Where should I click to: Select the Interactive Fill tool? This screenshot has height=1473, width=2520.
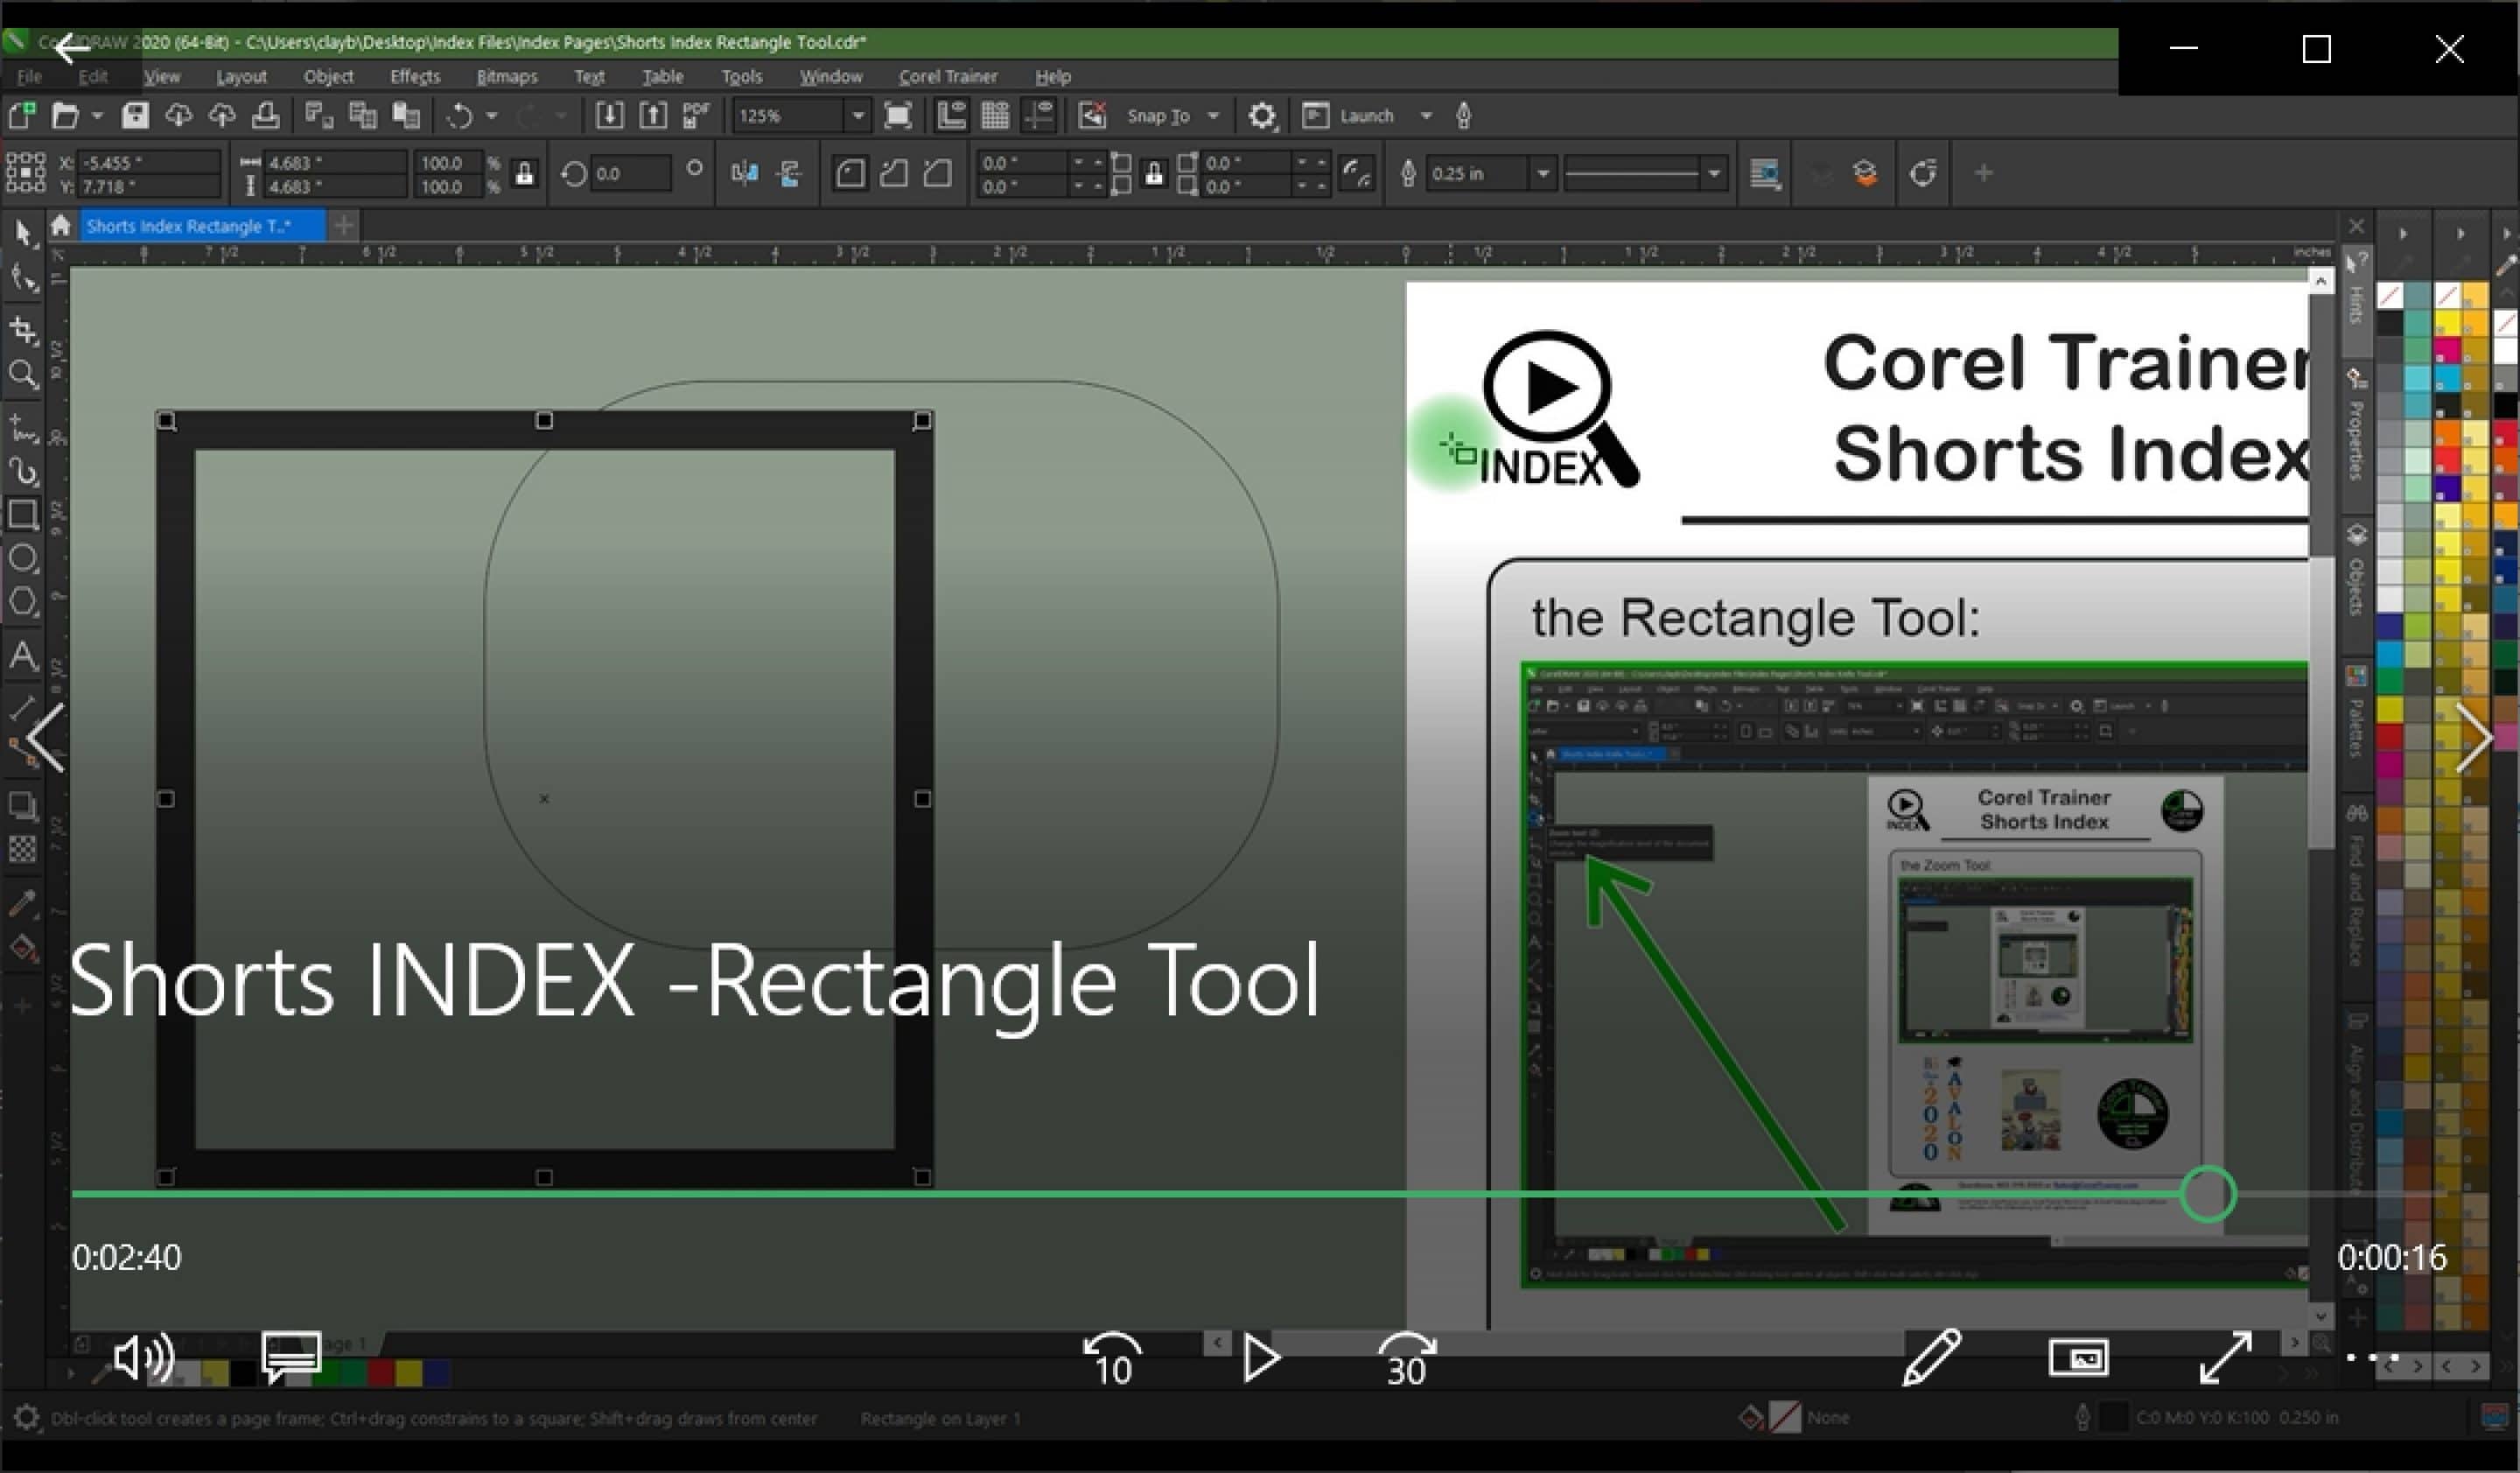[x=23, y=948]
